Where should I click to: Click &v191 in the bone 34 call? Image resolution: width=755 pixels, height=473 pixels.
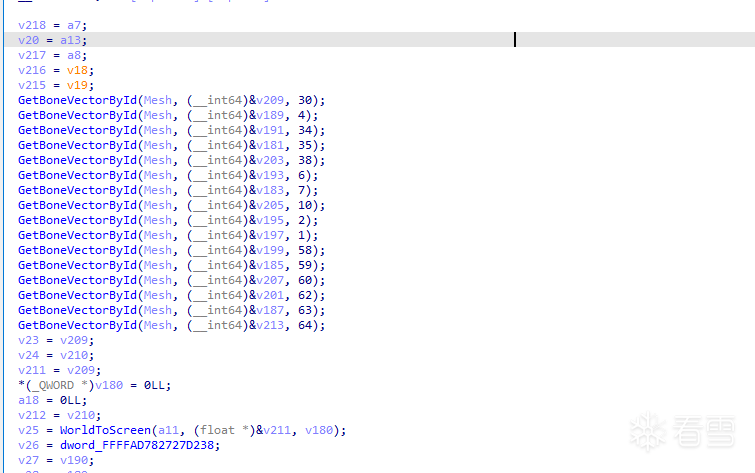(x=268, y=130)
